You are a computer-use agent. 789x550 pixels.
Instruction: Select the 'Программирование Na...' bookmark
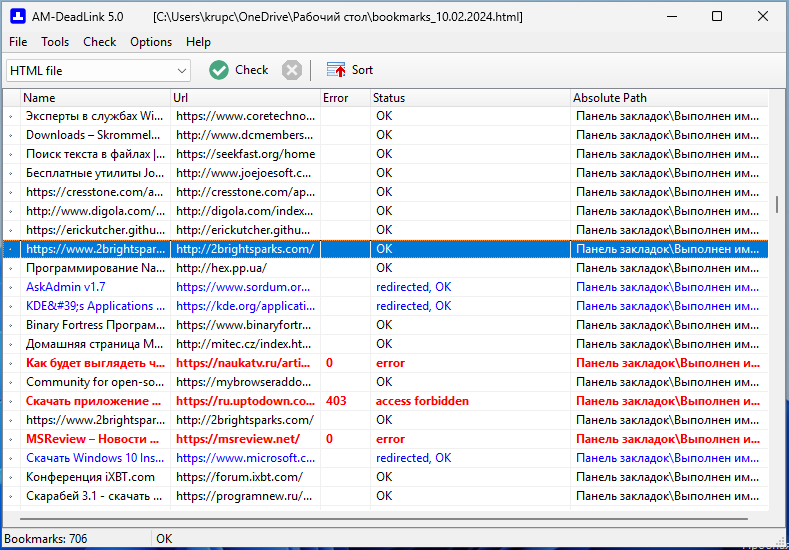pos(96,268)
